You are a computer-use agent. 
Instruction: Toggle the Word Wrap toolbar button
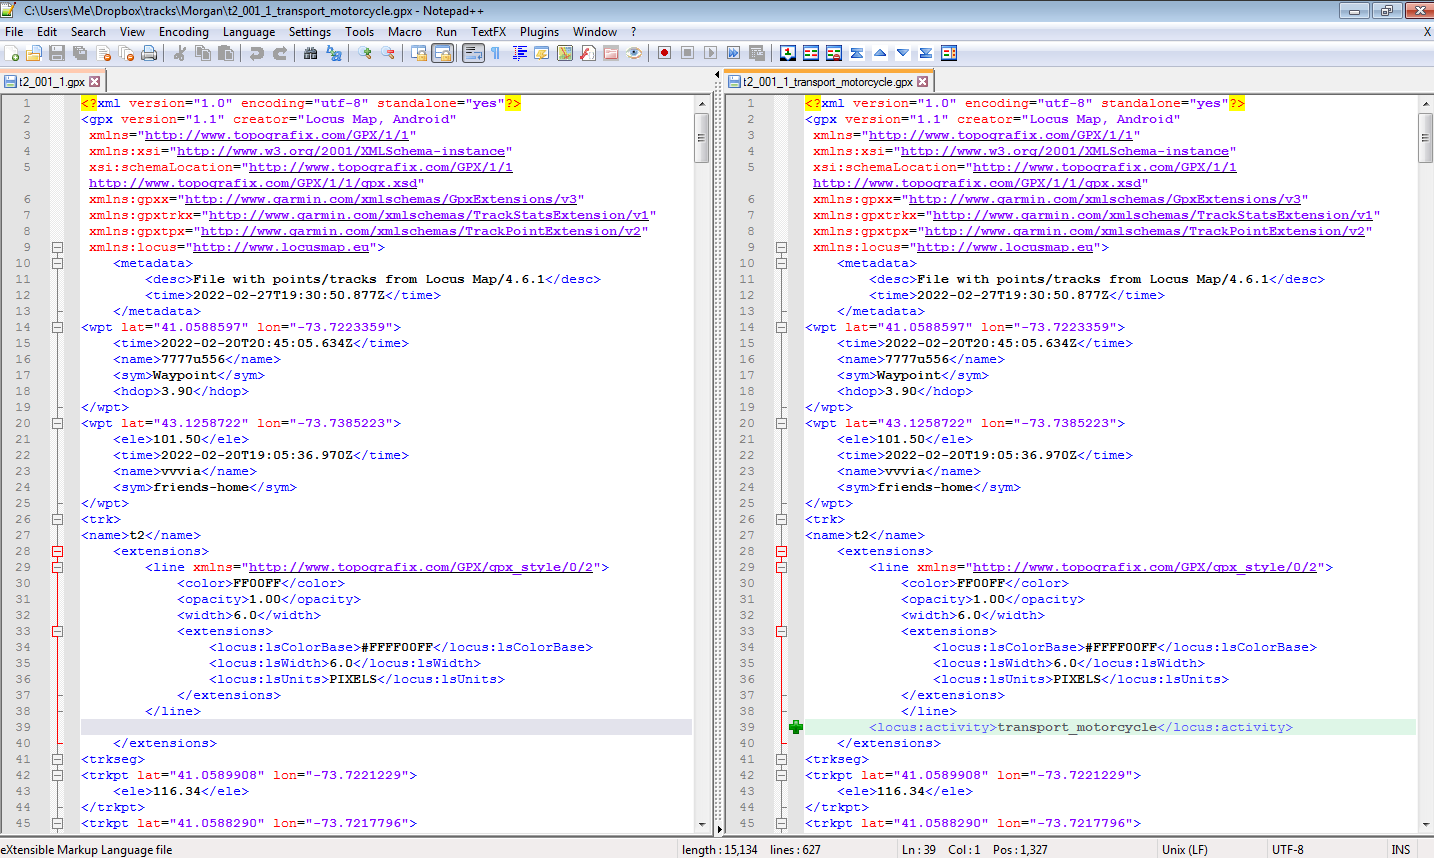coord(473,53)
